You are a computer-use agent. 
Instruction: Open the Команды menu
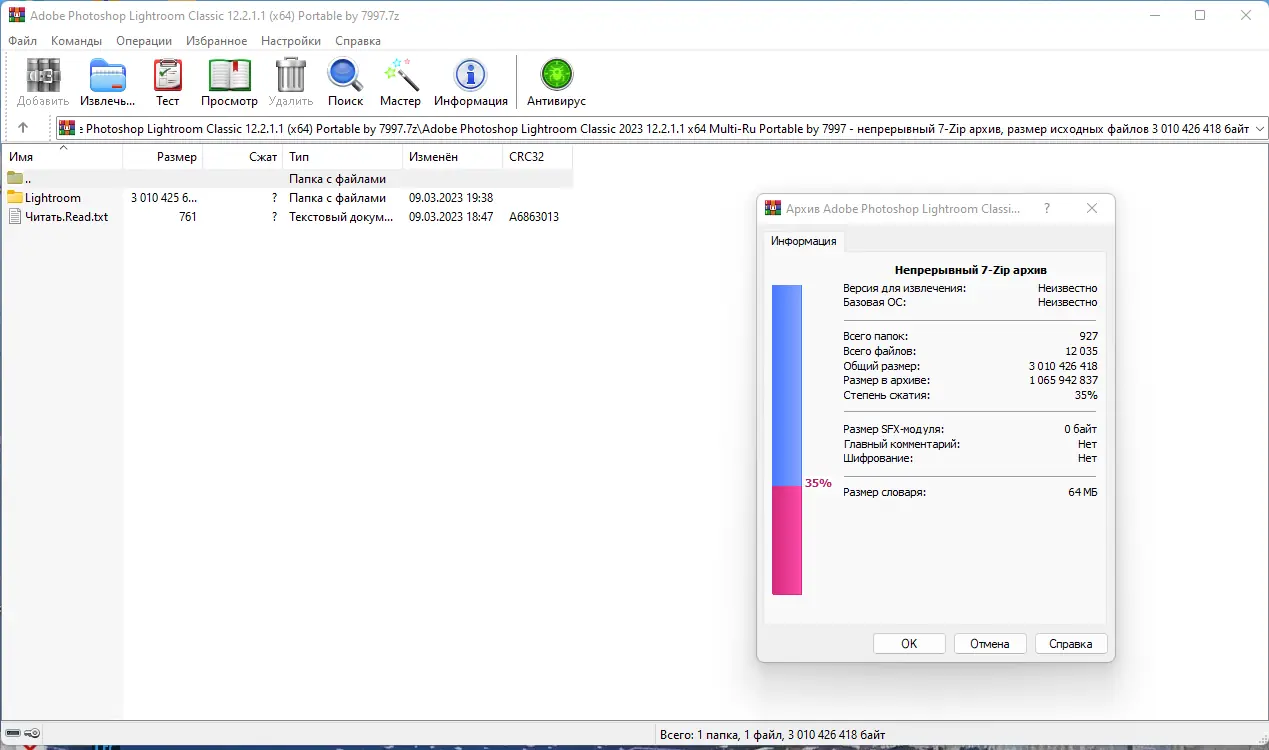[77, 41]
